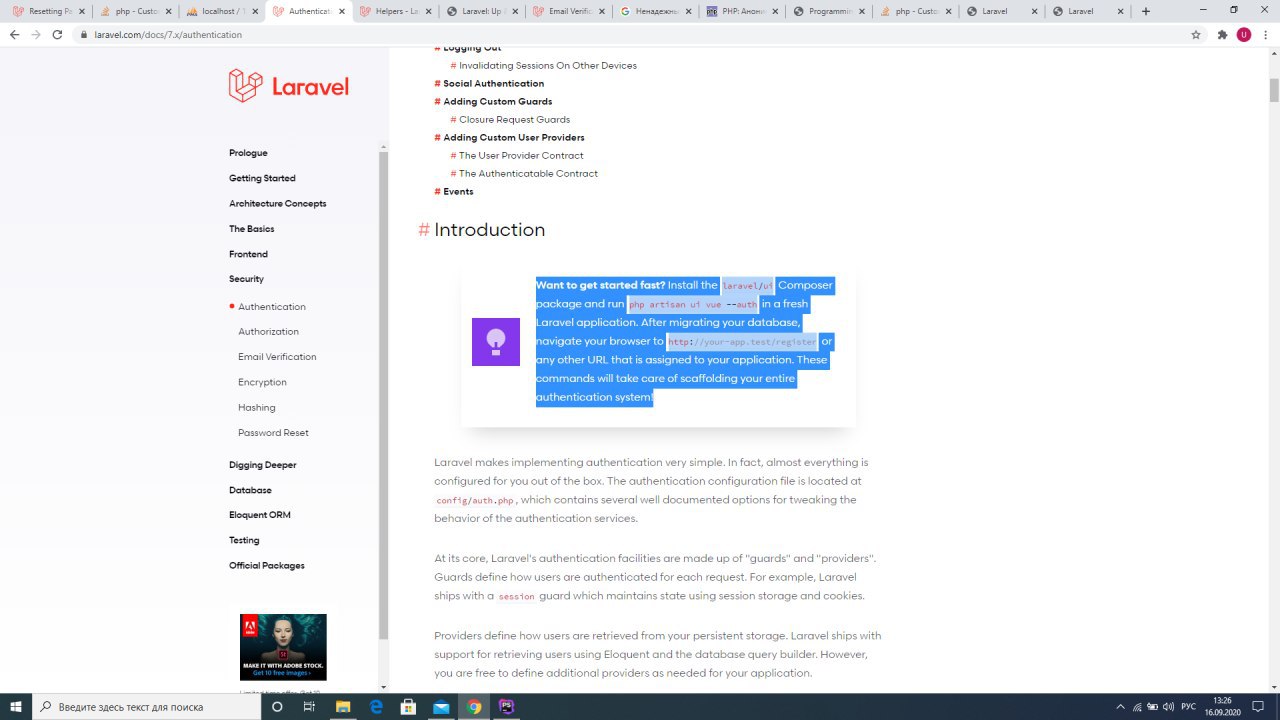
Task: Show hidden system tray icons
Action: (1120, 706)
